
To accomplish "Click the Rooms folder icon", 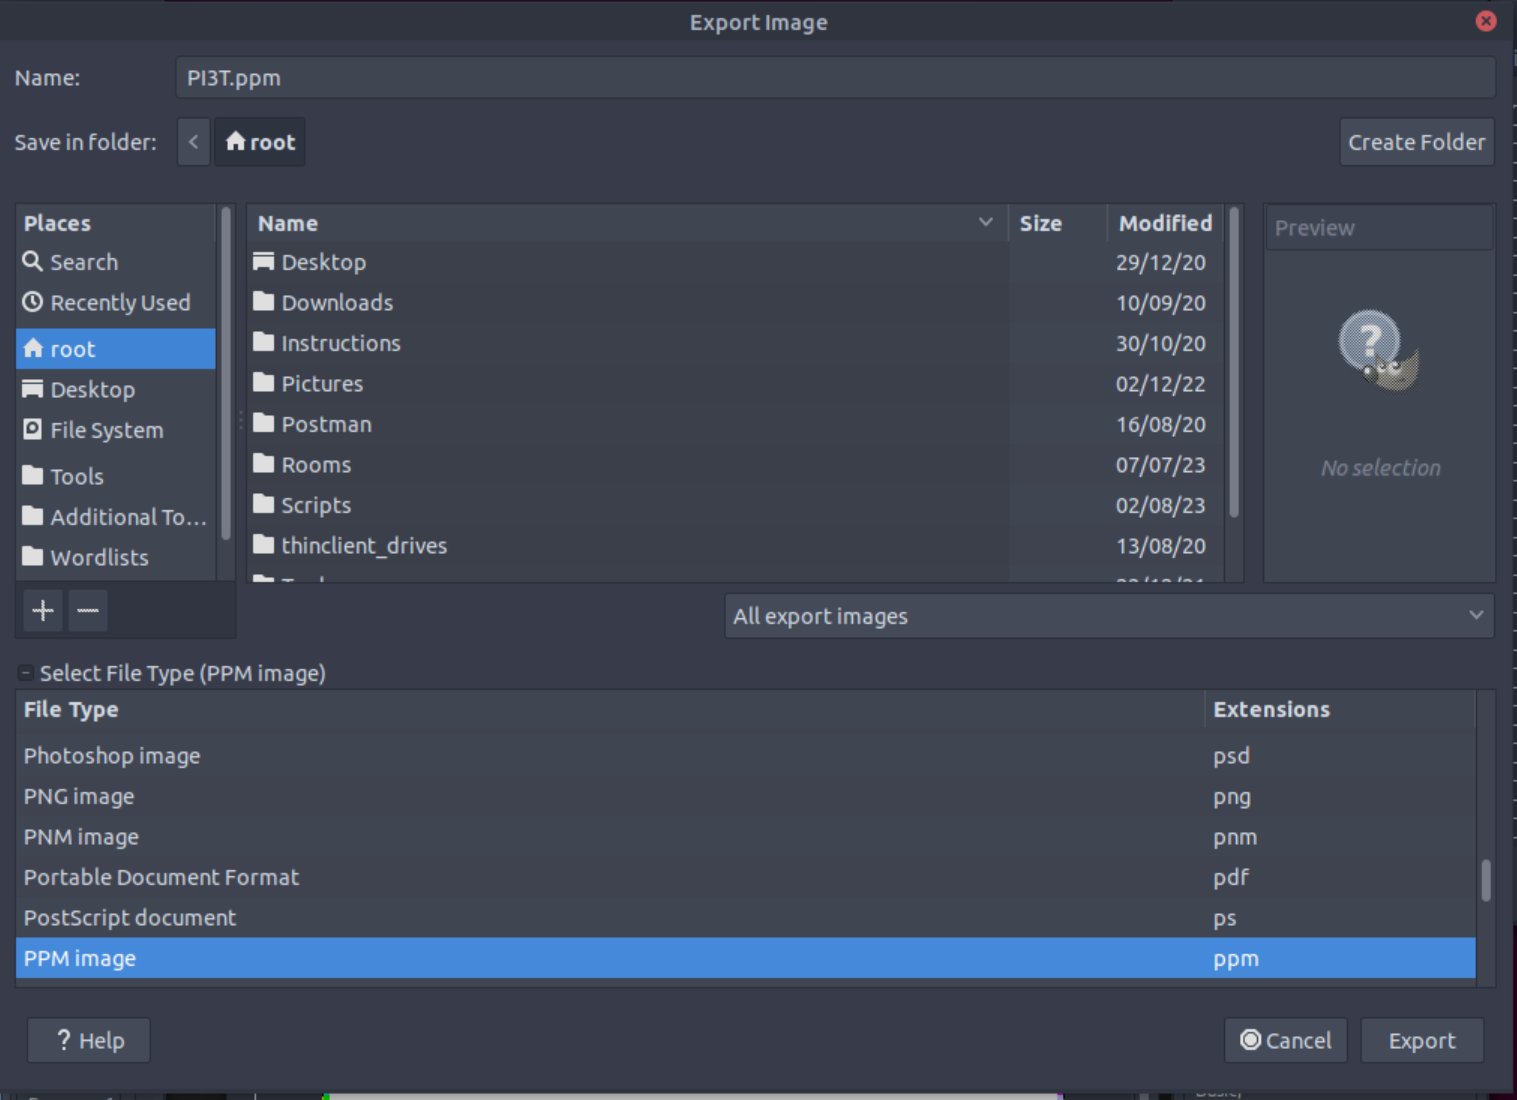I will (264, 464).
